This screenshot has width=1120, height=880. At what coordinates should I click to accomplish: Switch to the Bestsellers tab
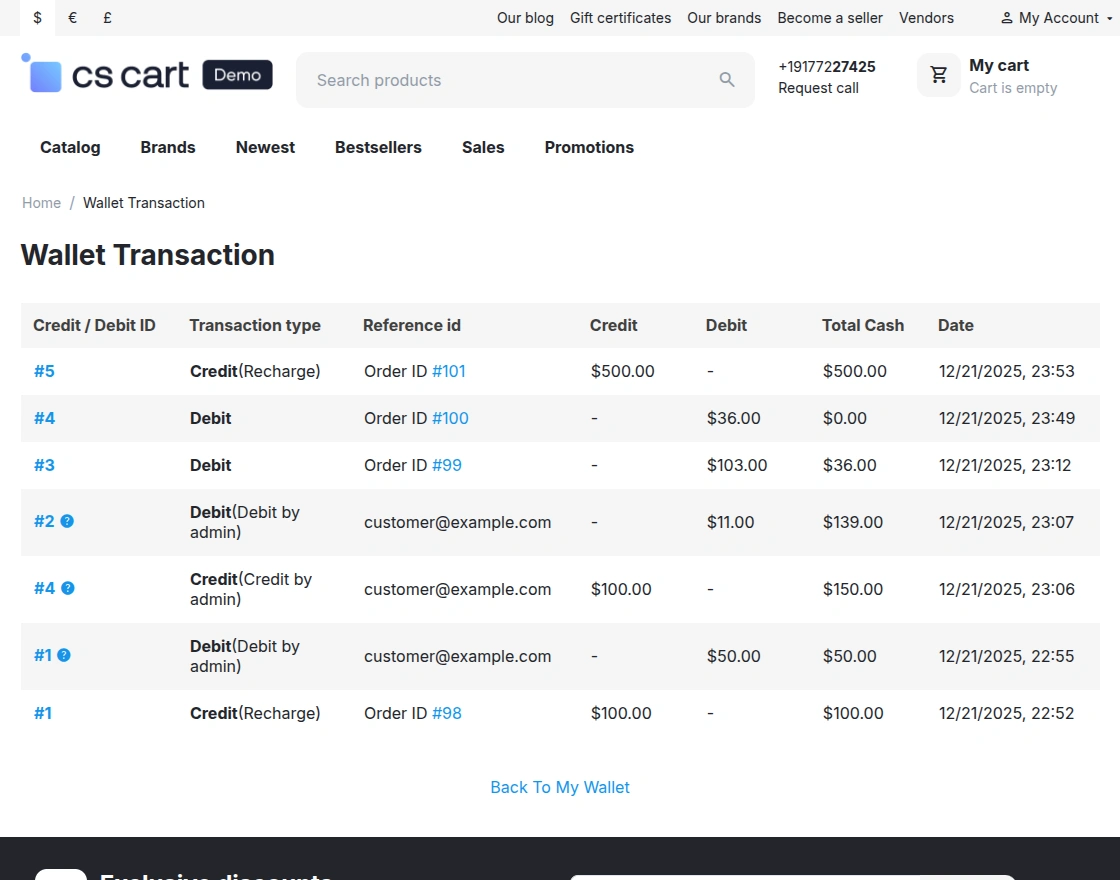[378, 147]
